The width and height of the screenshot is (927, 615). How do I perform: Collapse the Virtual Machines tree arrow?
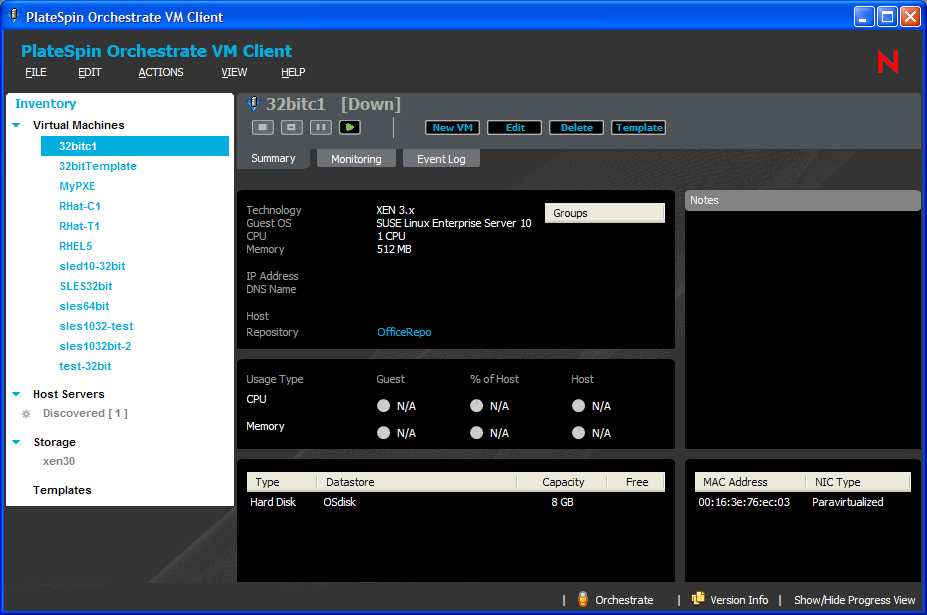tap(17, 125)
